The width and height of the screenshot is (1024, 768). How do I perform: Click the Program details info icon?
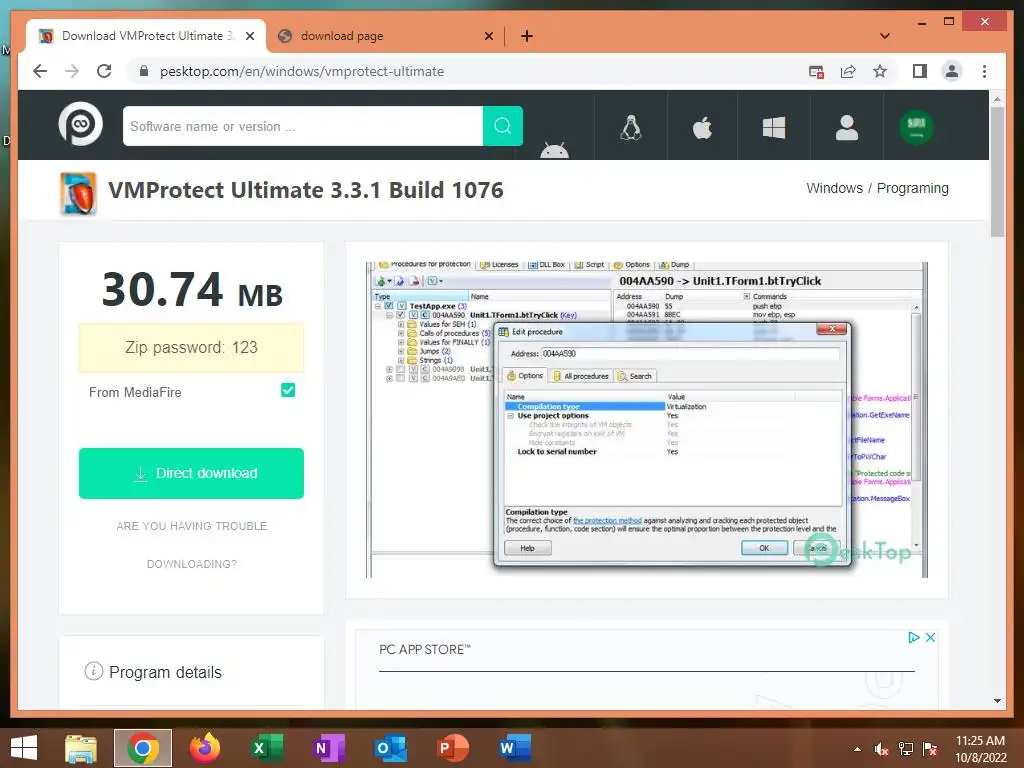coord(93,671)
